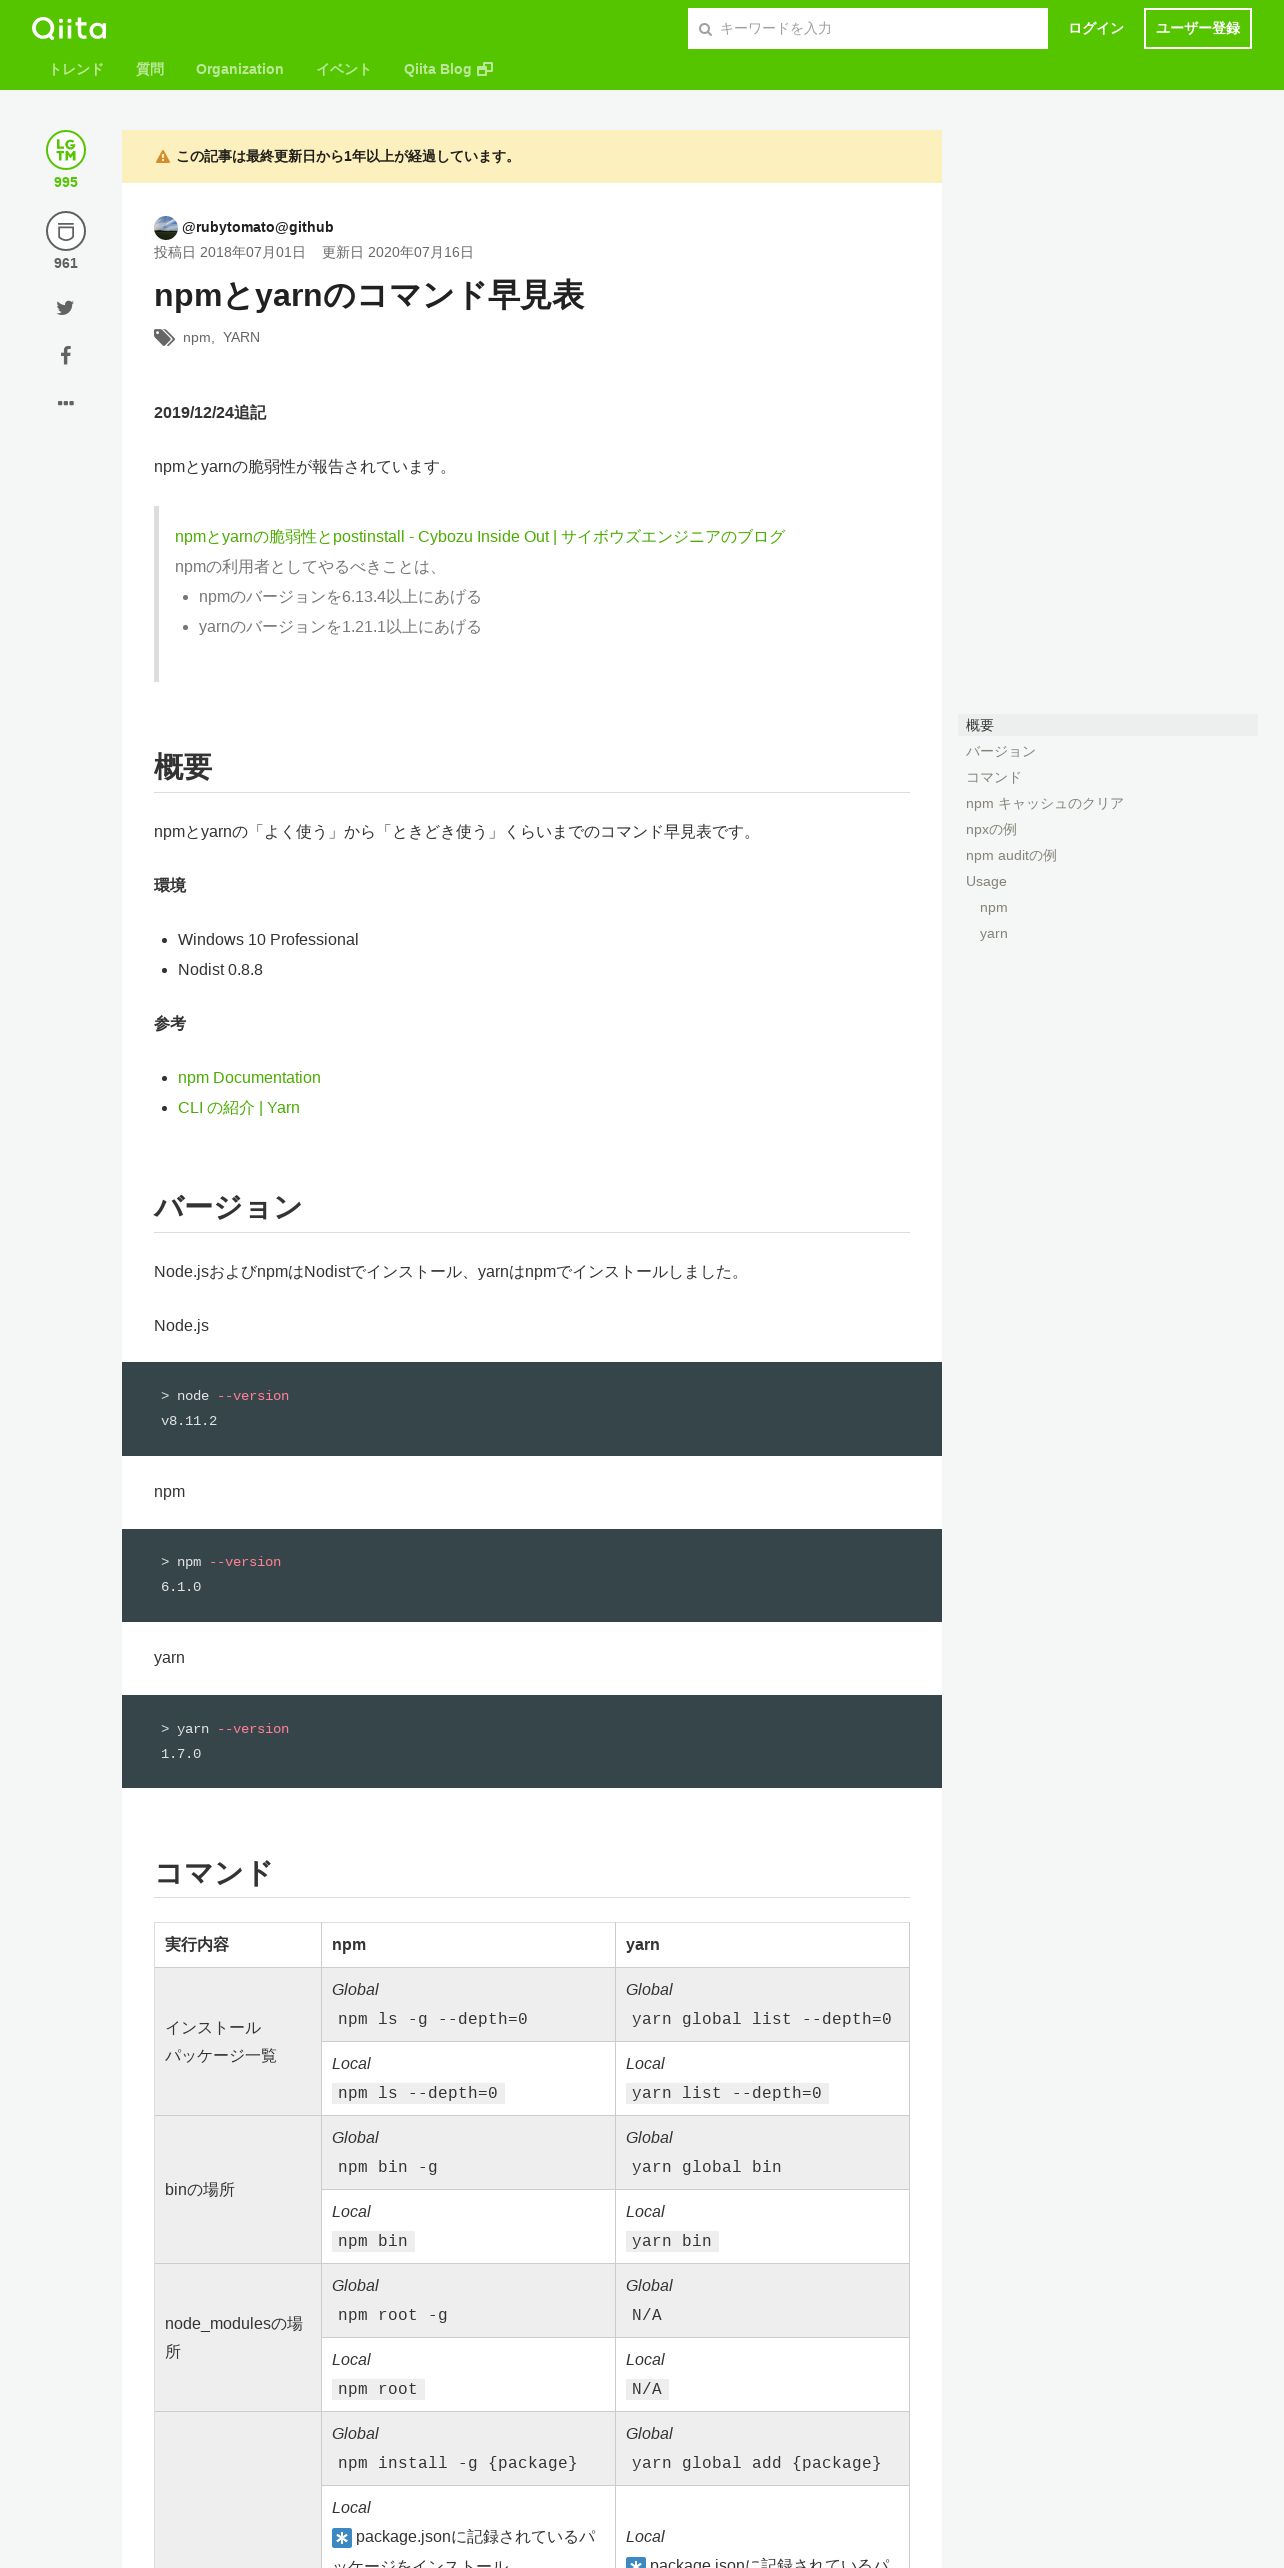Open the 質問 menu item

(150, 69)
